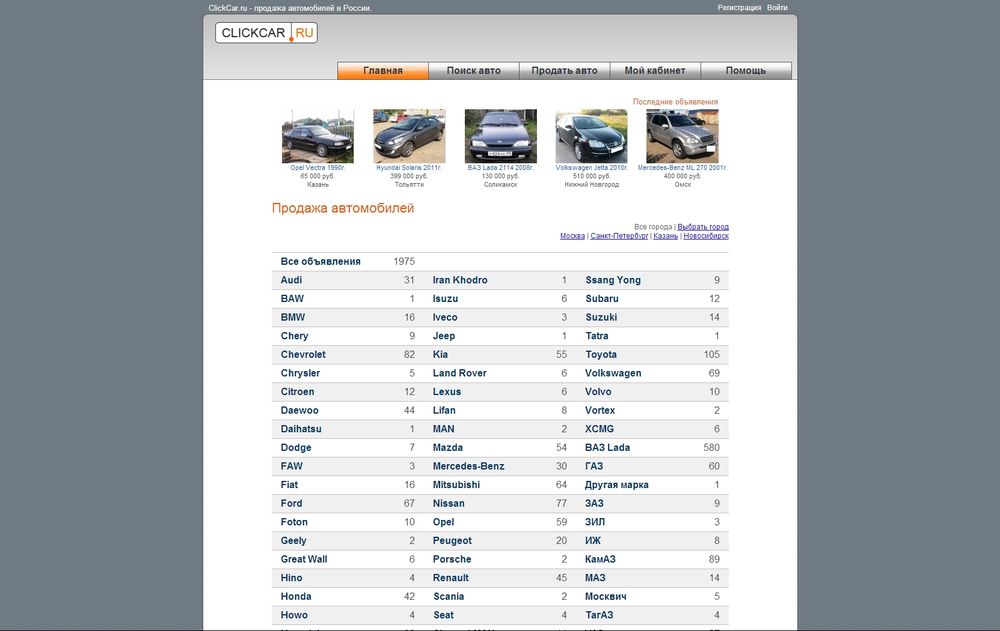This screenshot has width=1000, height=631.
Task: Open the Mazda brand listings
Action: 448,447
